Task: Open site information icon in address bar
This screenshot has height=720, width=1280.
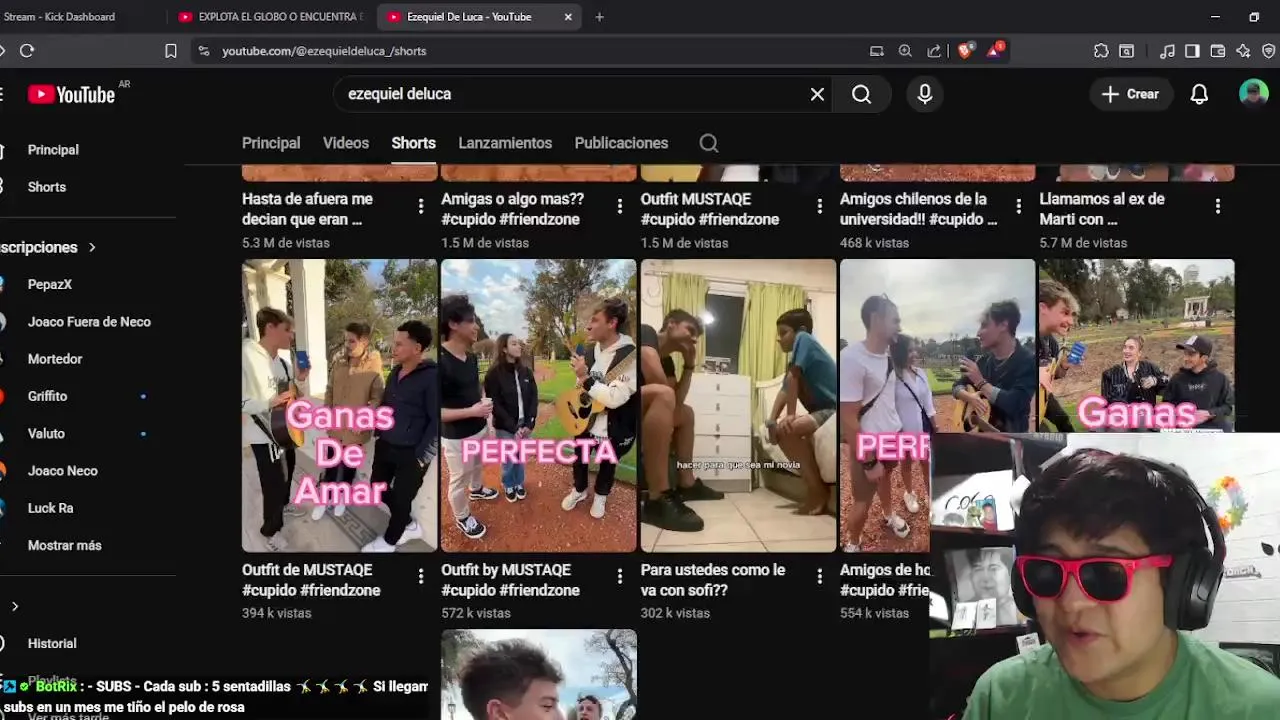Action: click(204, 51)
